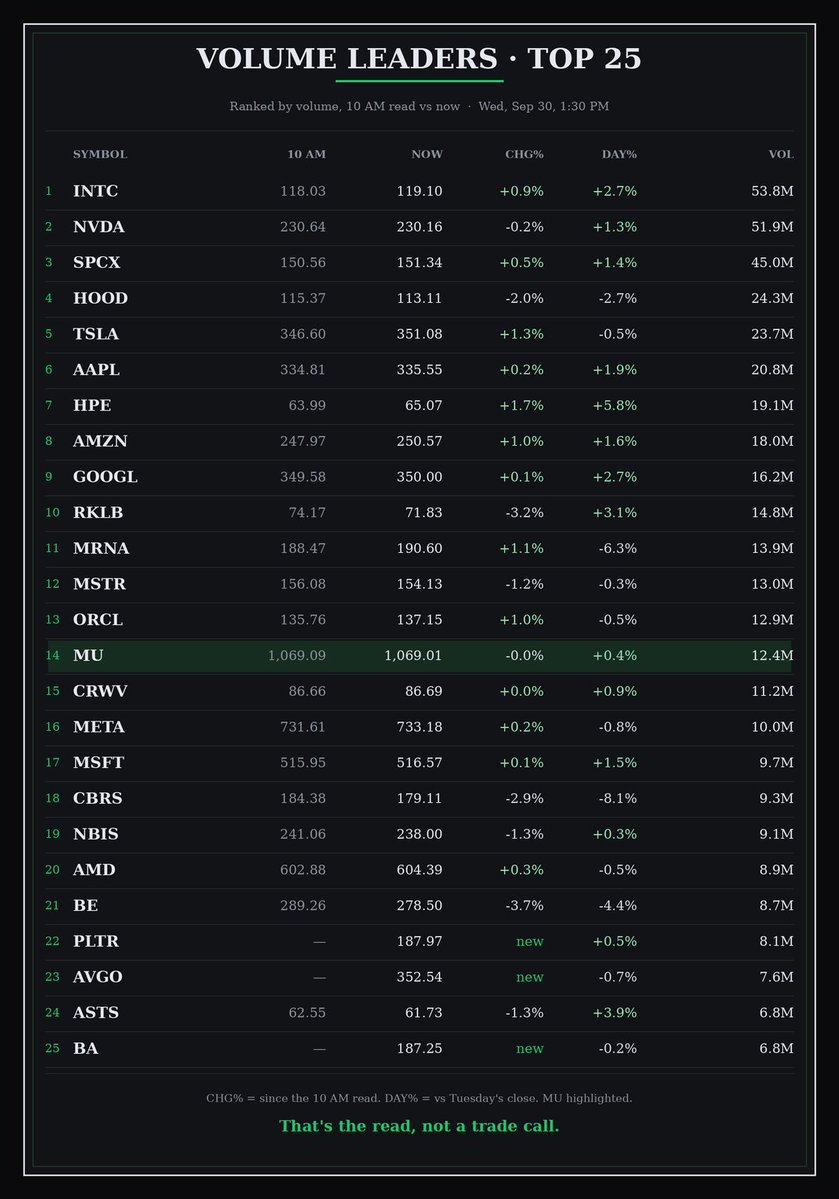Select the MSTR symbol
Screen dimensions: 839x1199
pos(99,584)
